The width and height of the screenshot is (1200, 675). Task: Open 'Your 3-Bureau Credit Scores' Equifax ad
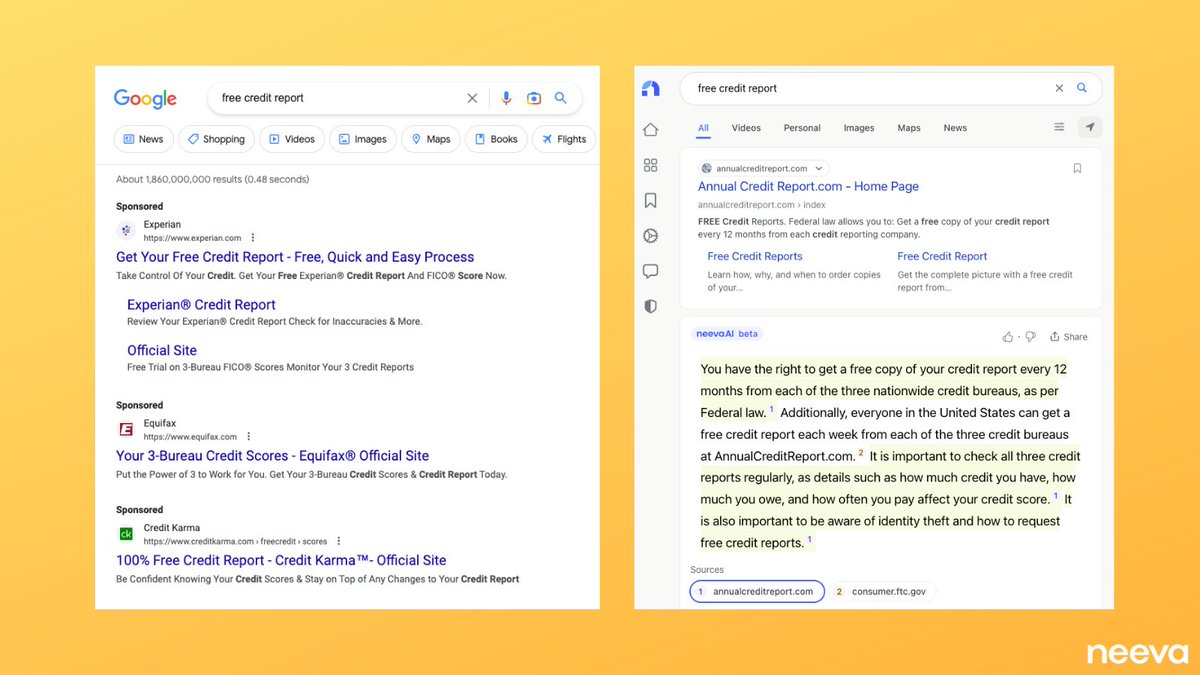click(272, 456)
